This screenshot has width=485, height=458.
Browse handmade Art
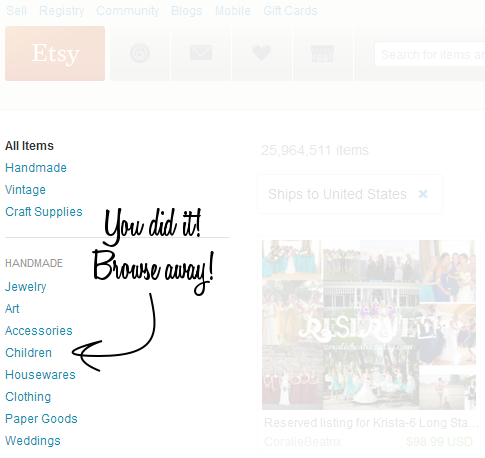(12, 309)
